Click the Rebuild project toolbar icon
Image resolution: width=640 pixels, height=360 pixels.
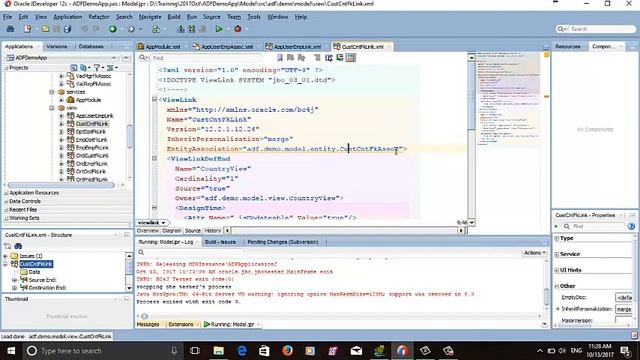(191, 29)
